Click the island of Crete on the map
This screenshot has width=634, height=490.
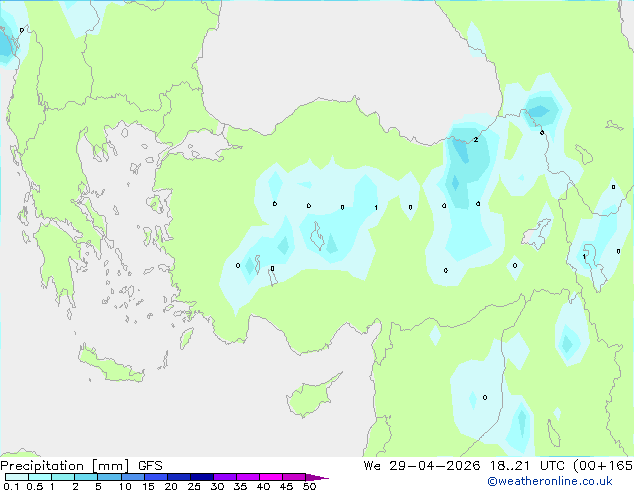point(111,366)
